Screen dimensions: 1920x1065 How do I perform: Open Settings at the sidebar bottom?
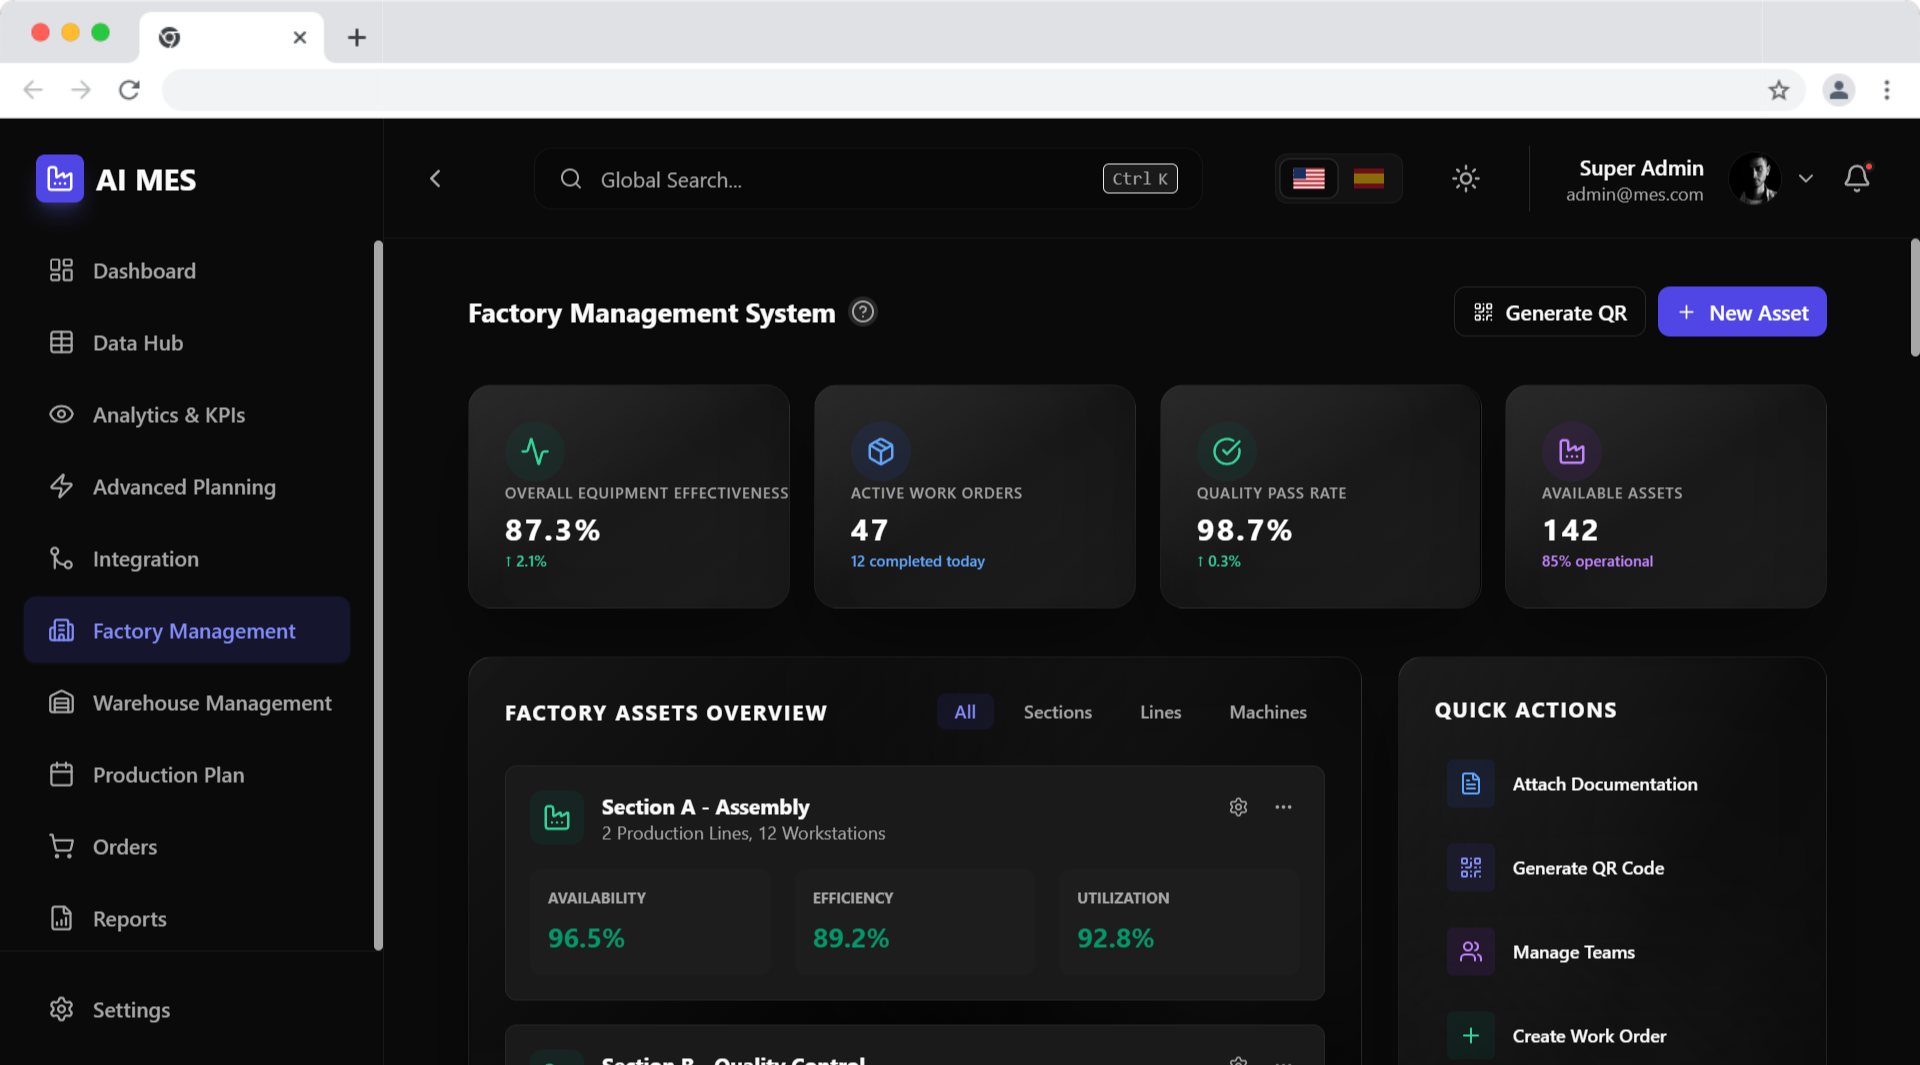point(186,1010)
